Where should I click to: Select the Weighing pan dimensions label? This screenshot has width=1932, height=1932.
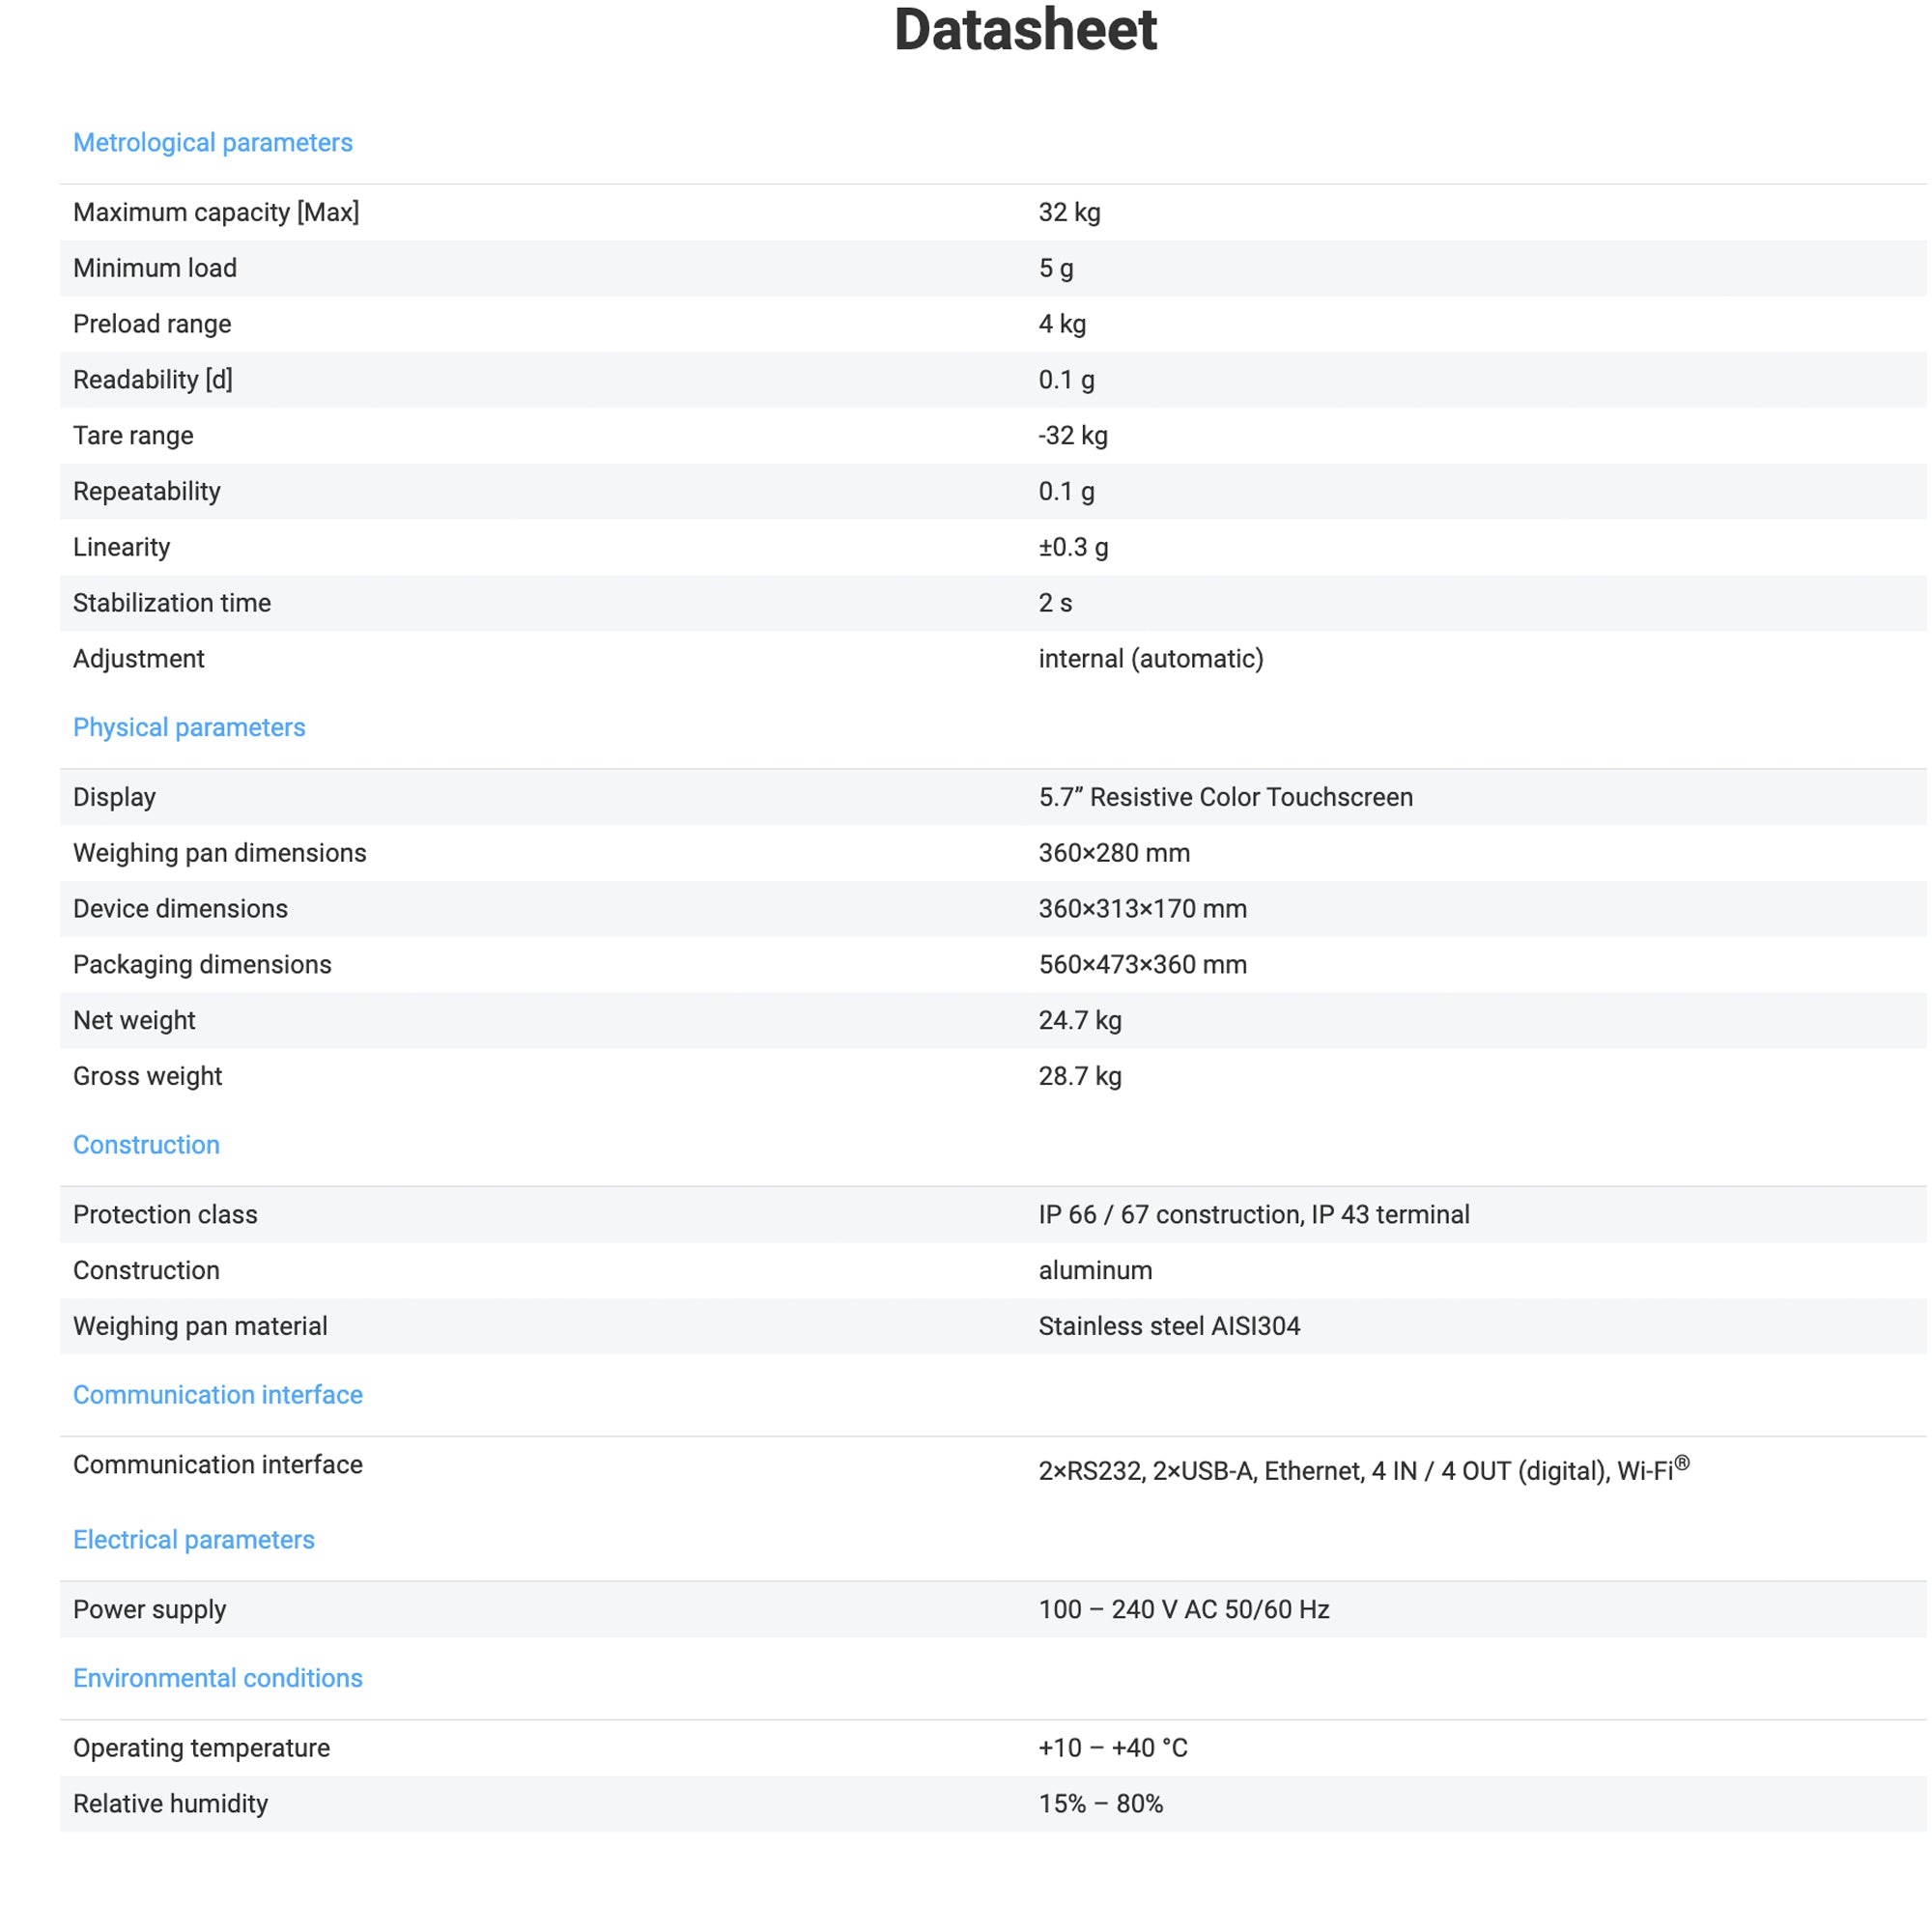[x=219, y=853]
